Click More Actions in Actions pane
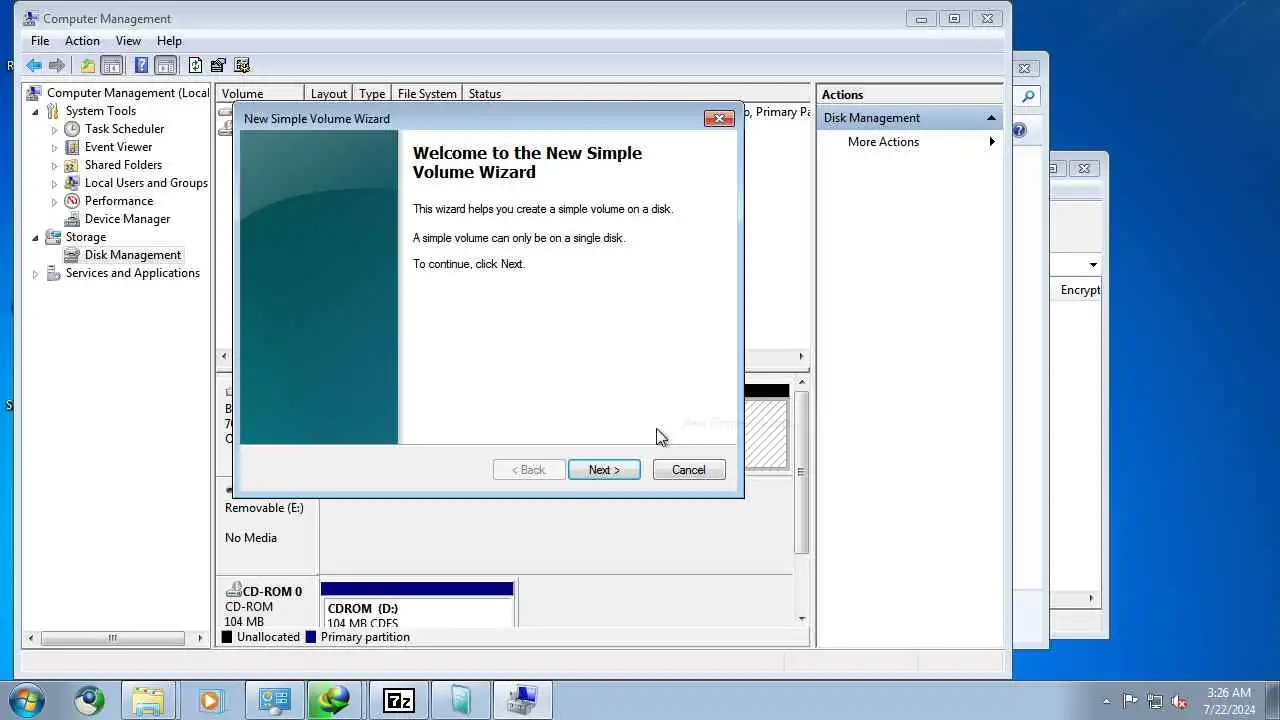Screen dimensions: 1280x720 click(883, 142)
